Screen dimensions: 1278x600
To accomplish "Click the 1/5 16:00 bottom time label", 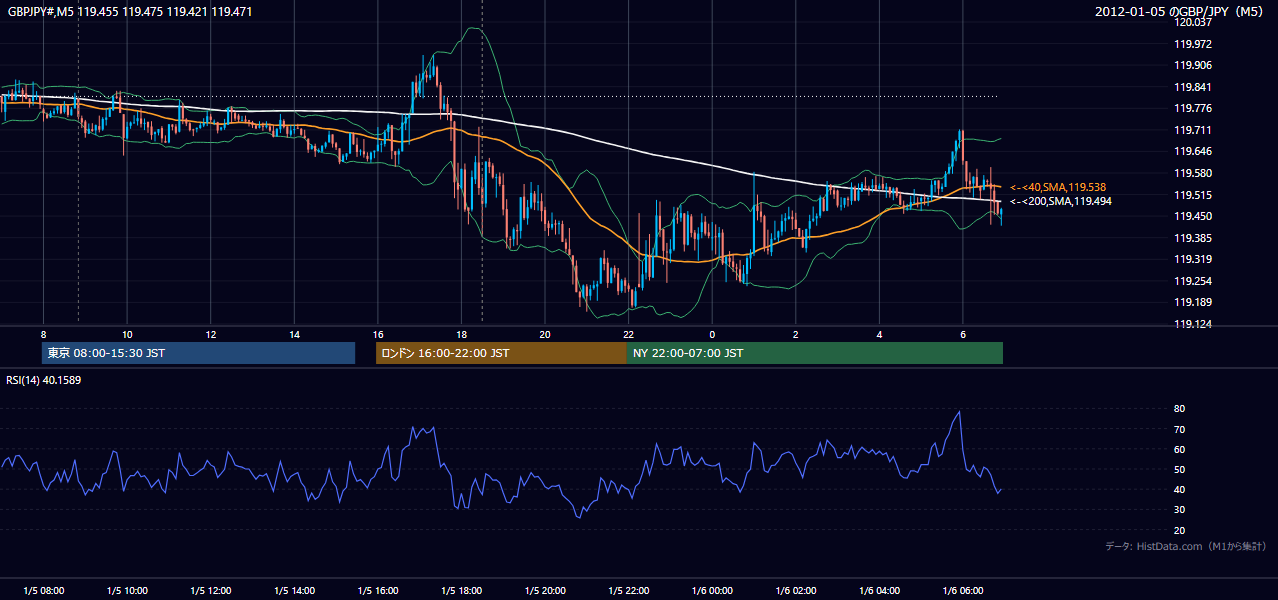I will [x=377, y=591].
